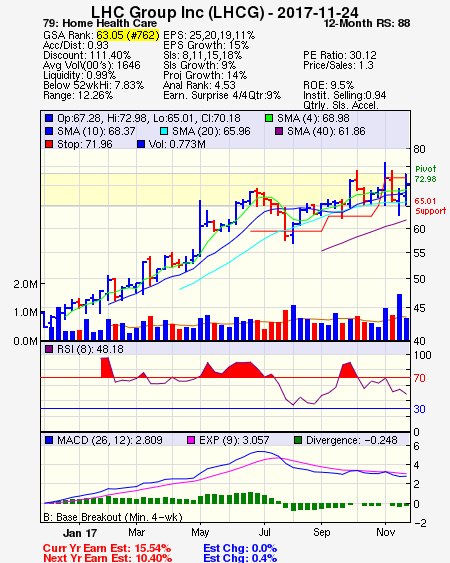Click the red Stop legend swatch
The image size is (450, 563).
[x=49, y=144]
